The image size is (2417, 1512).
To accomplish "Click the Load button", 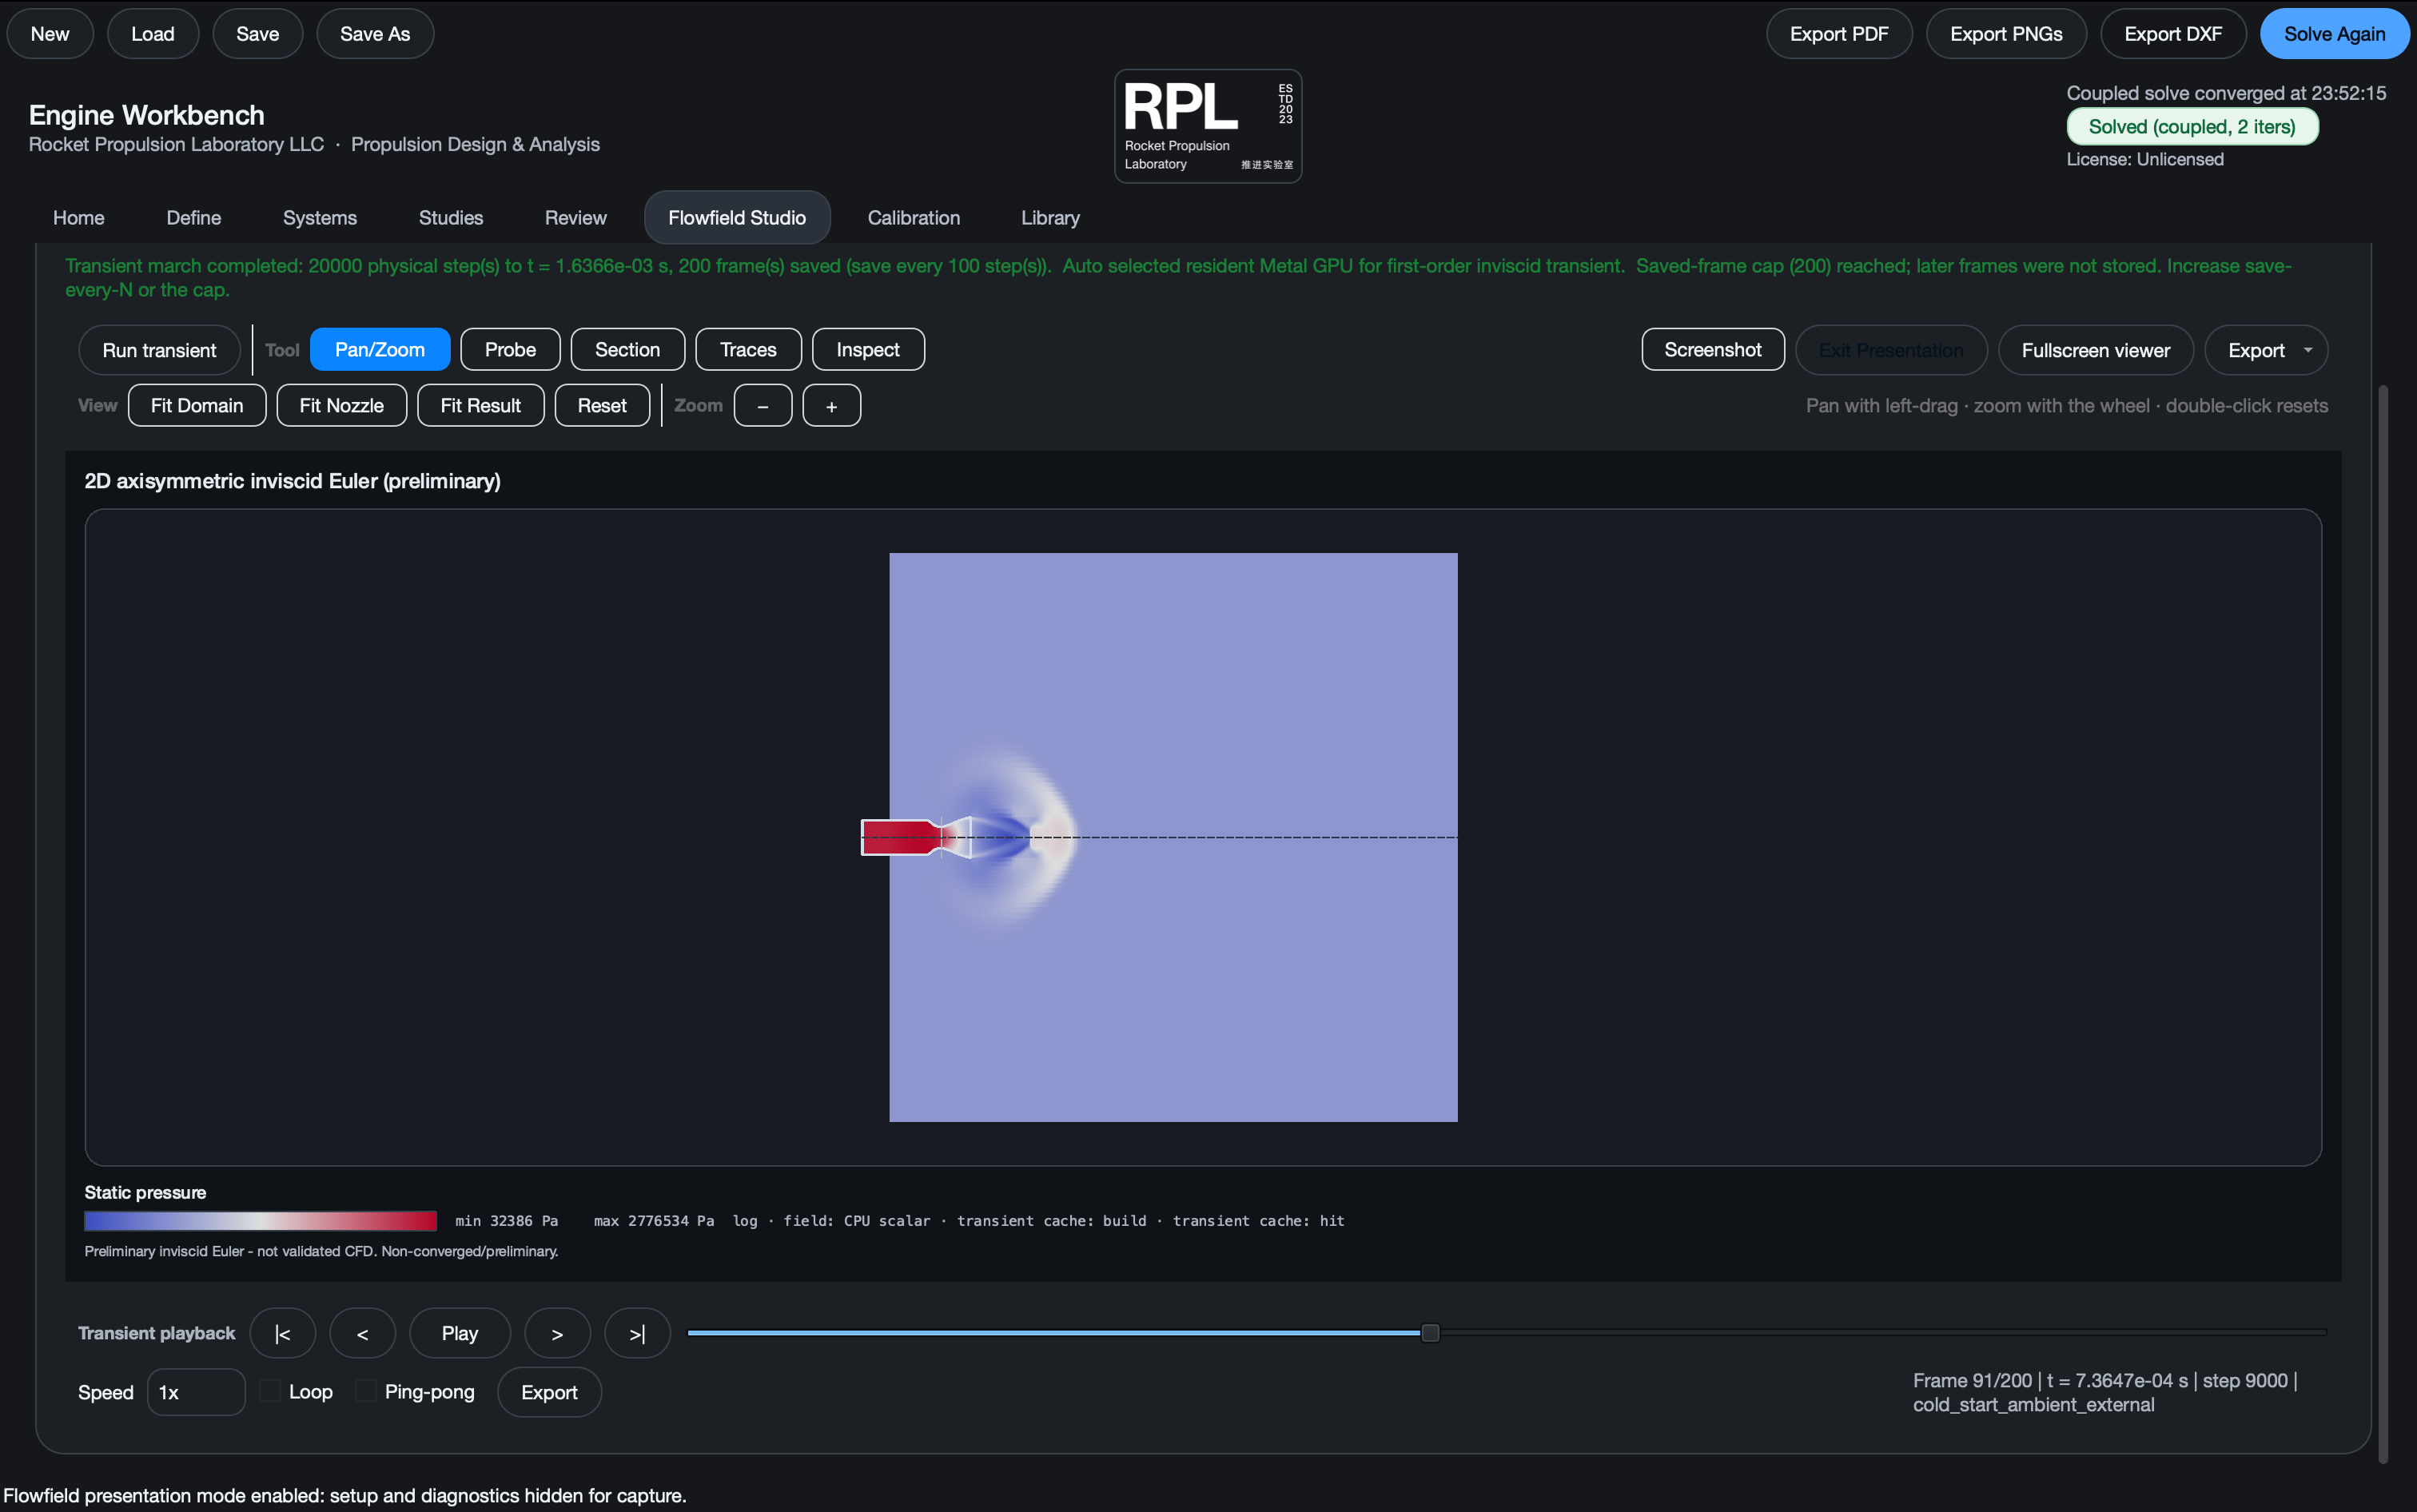I will coord(153,33).
